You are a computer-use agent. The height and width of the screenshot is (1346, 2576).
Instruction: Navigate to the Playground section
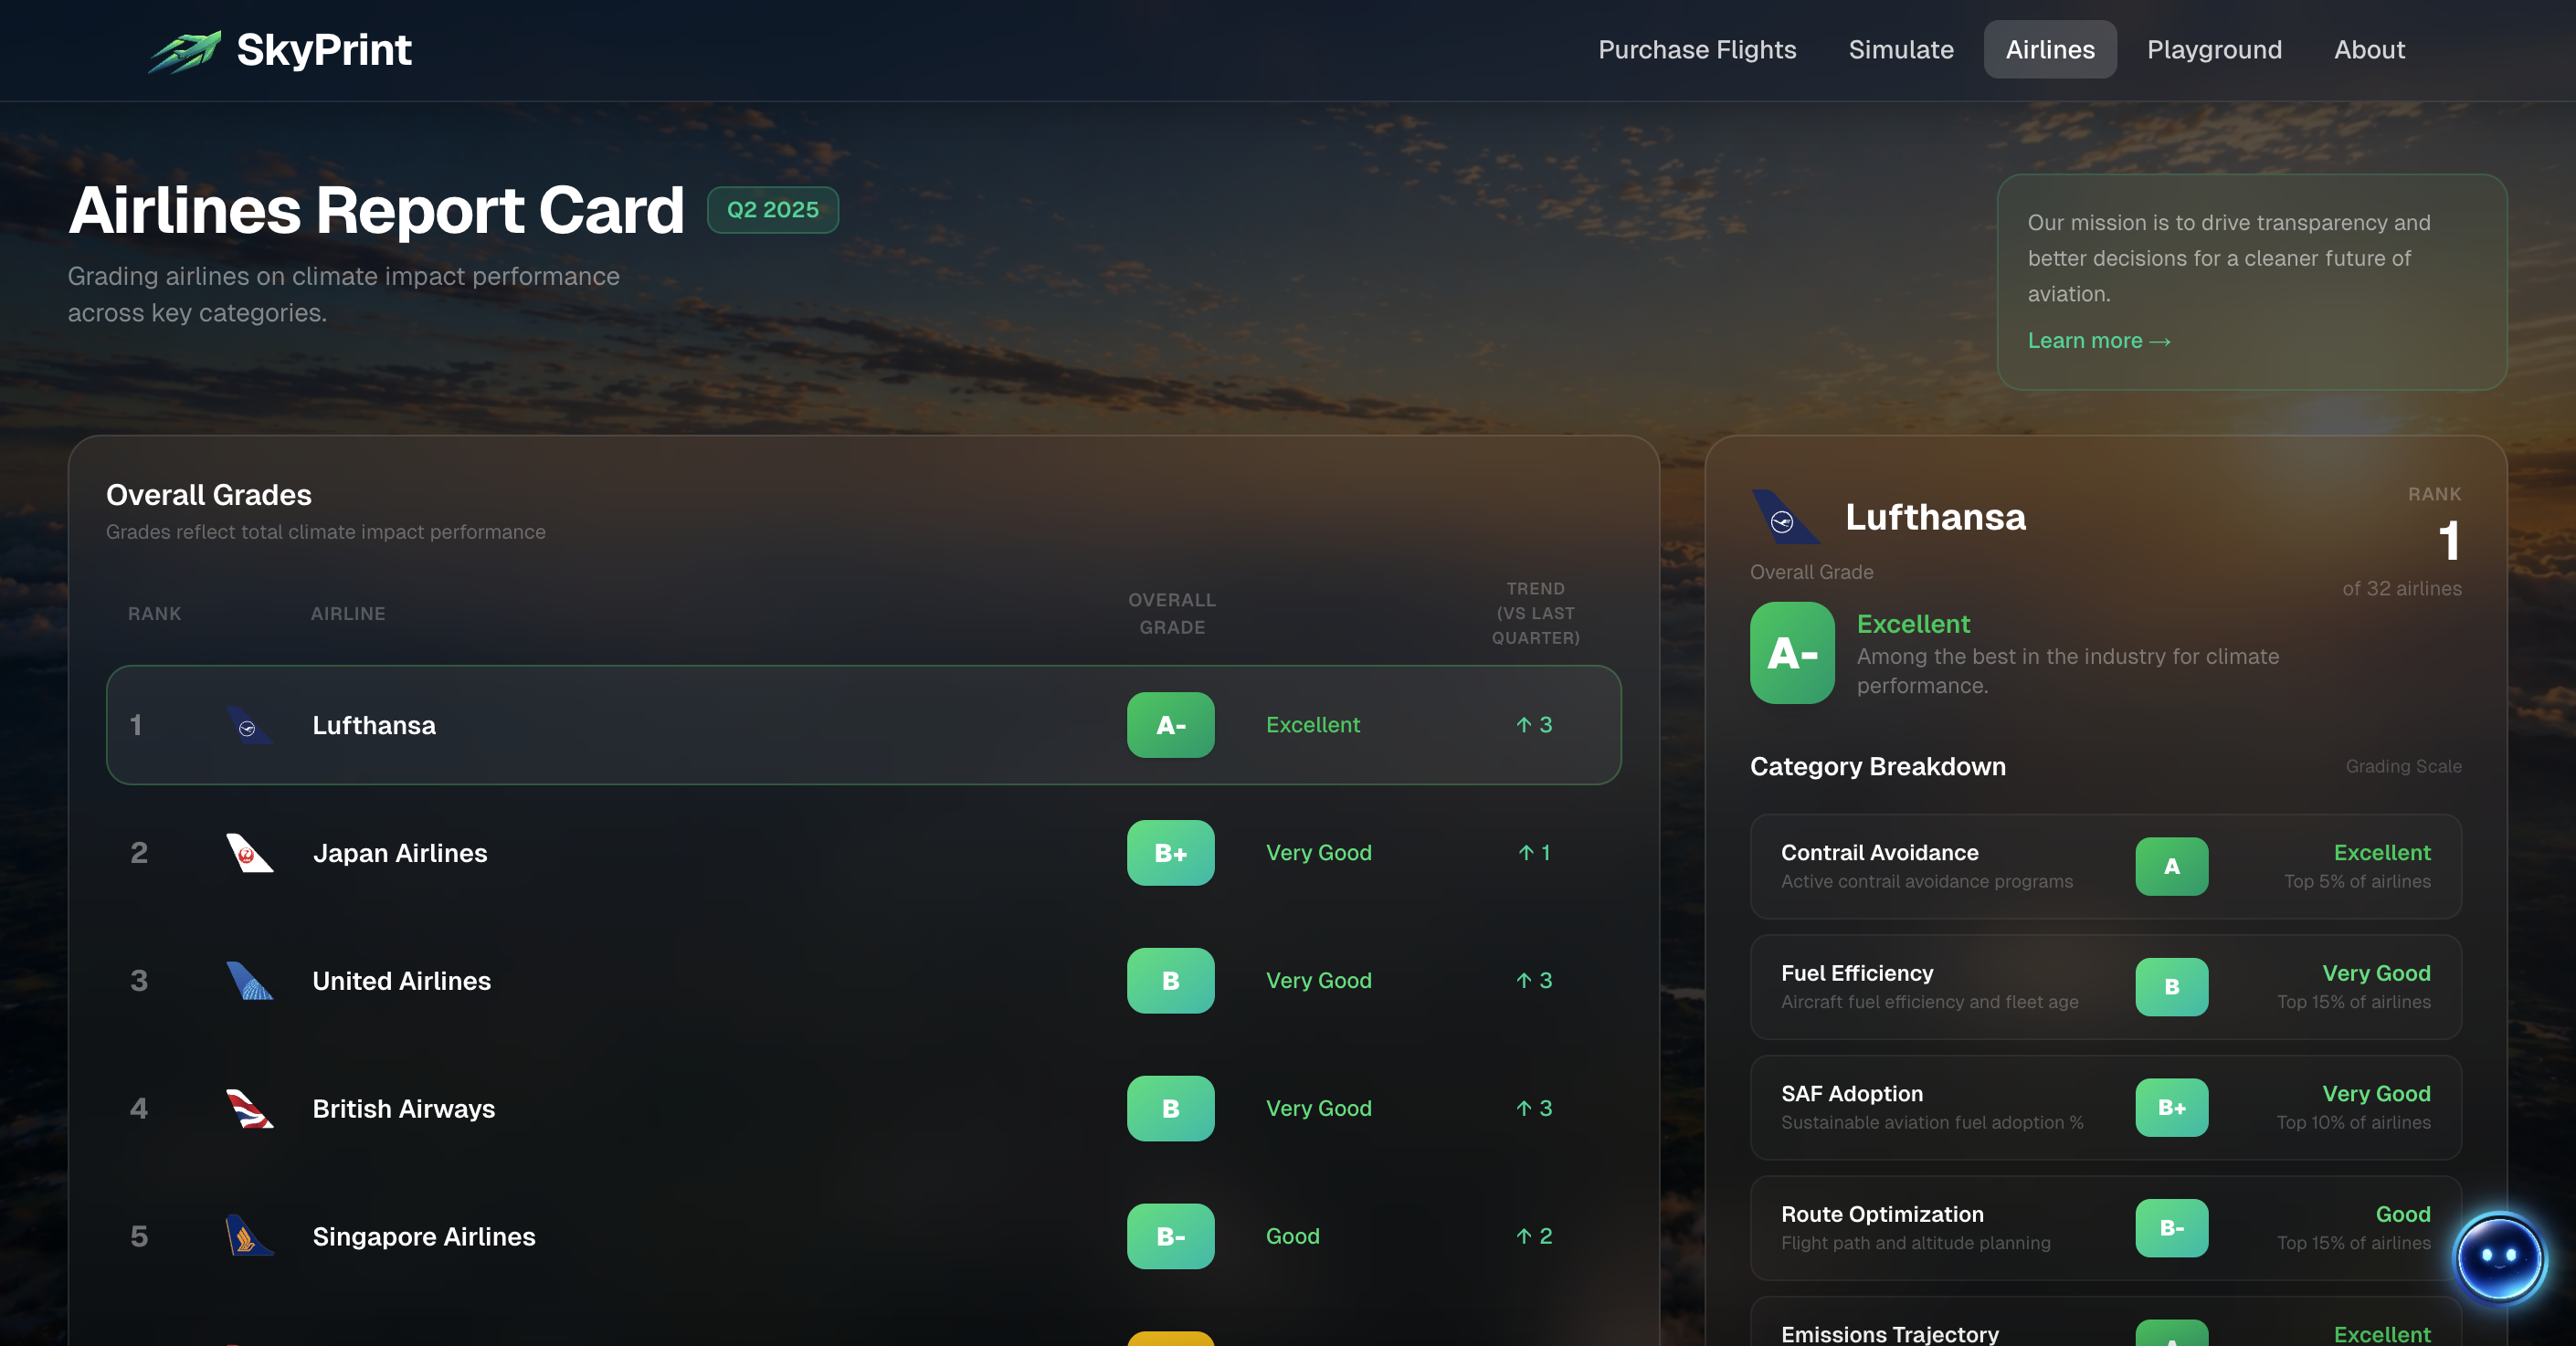[x=2213, y=50]
